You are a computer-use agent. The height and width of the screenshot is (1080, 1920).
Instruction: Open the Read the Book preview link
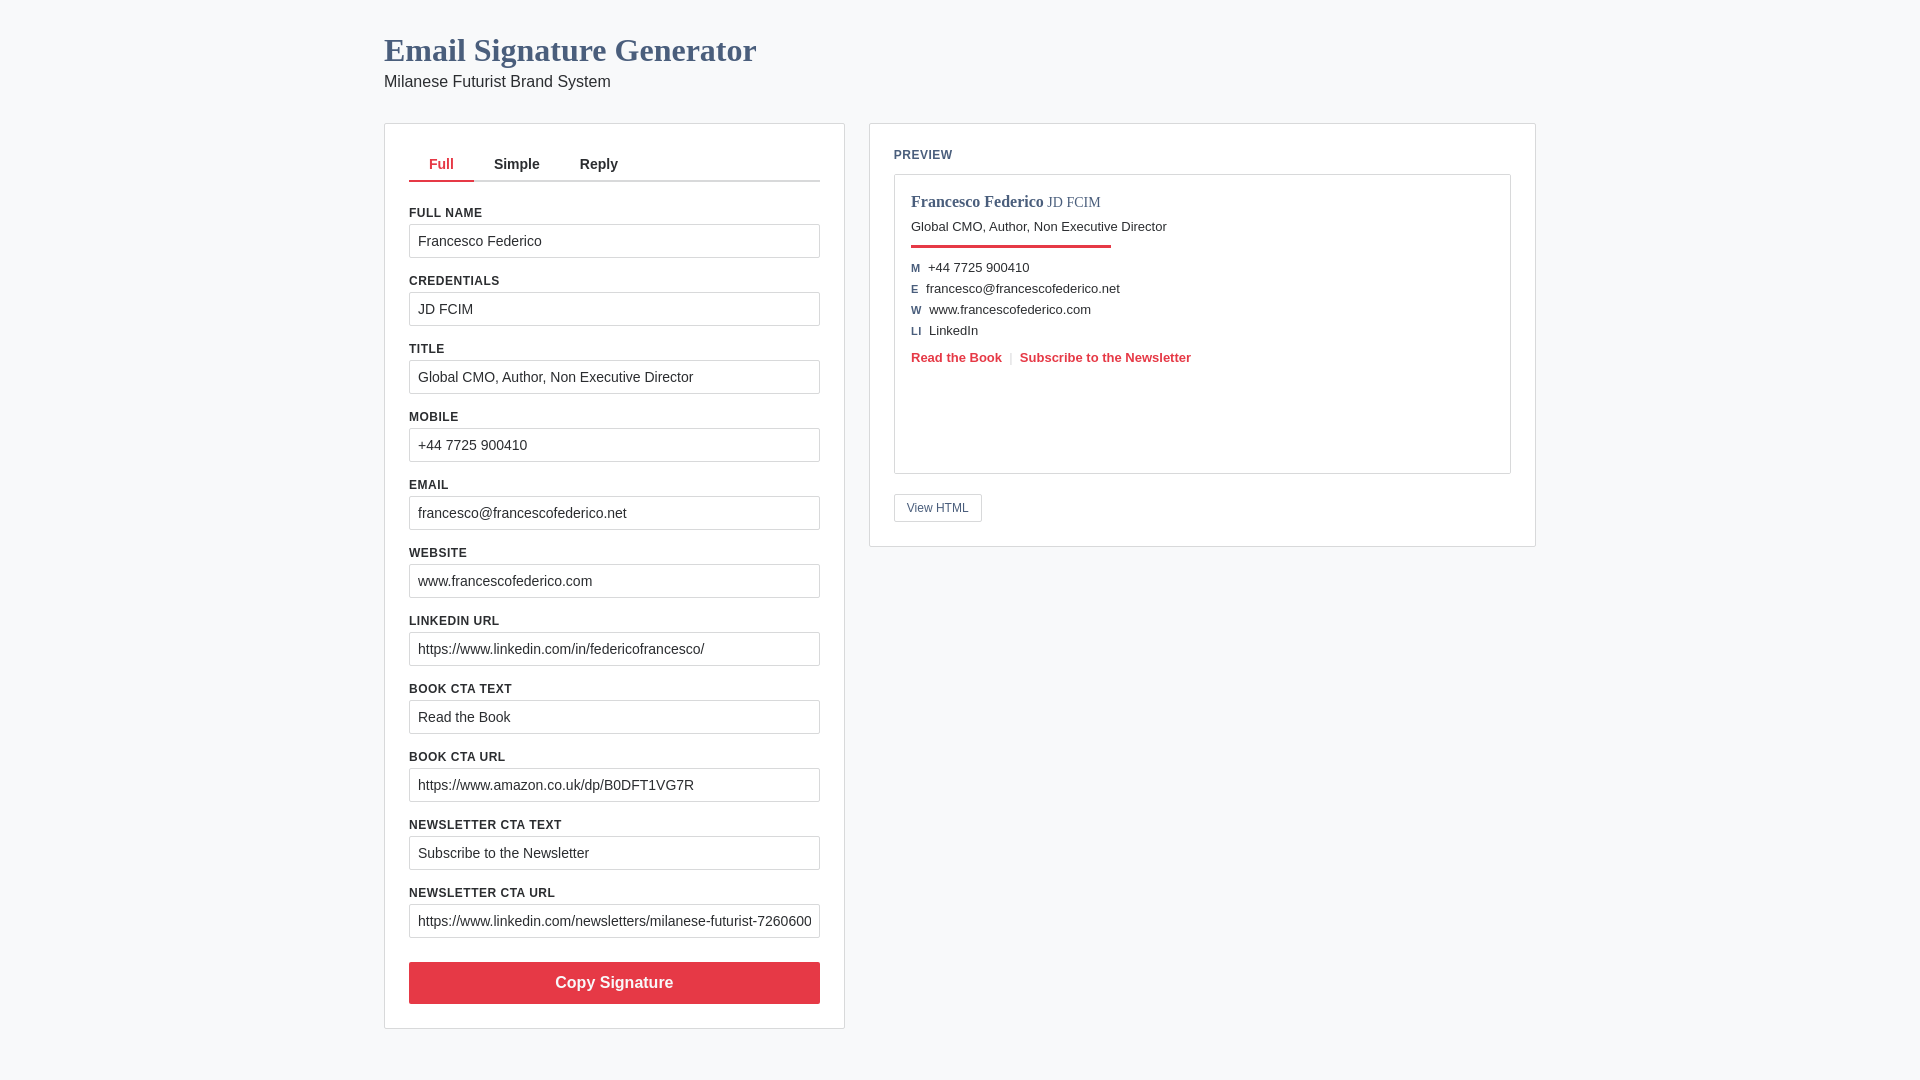956,358
